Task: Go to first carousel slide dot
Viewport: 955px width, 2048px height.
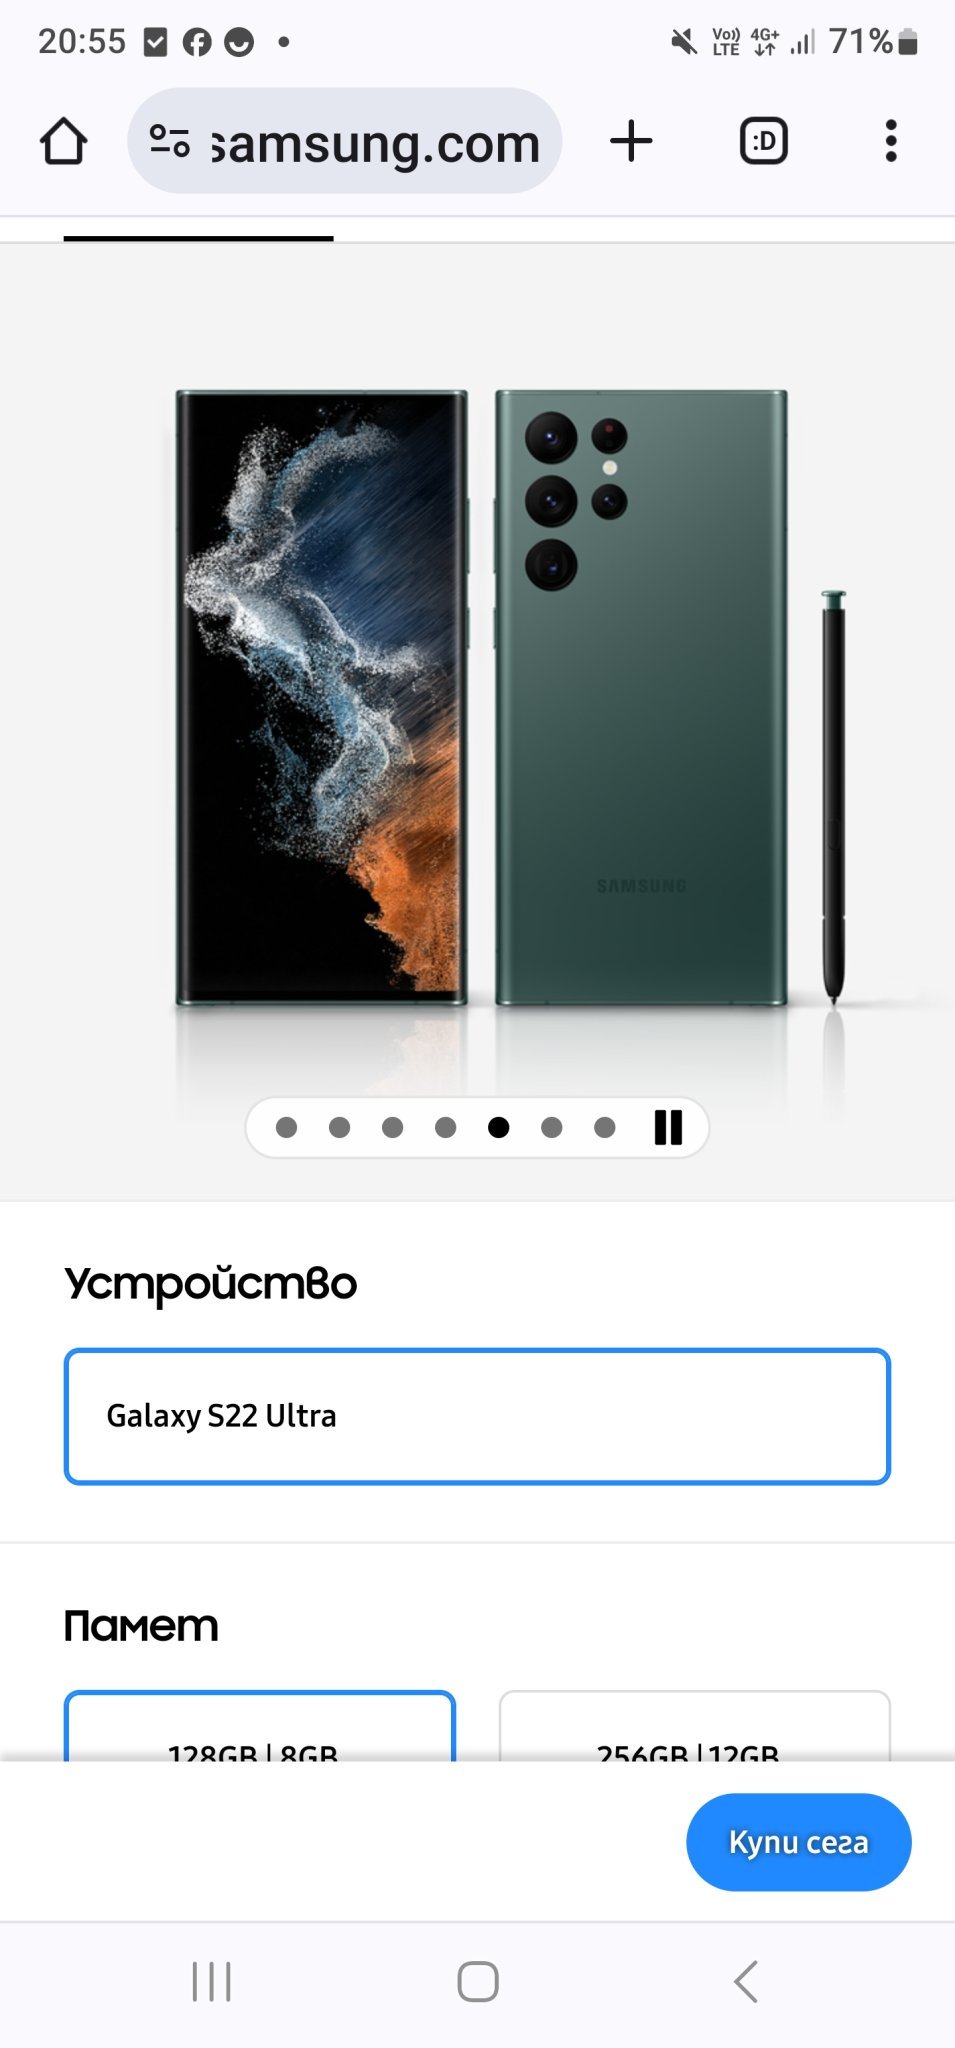Action: (x=286, y=1127)
